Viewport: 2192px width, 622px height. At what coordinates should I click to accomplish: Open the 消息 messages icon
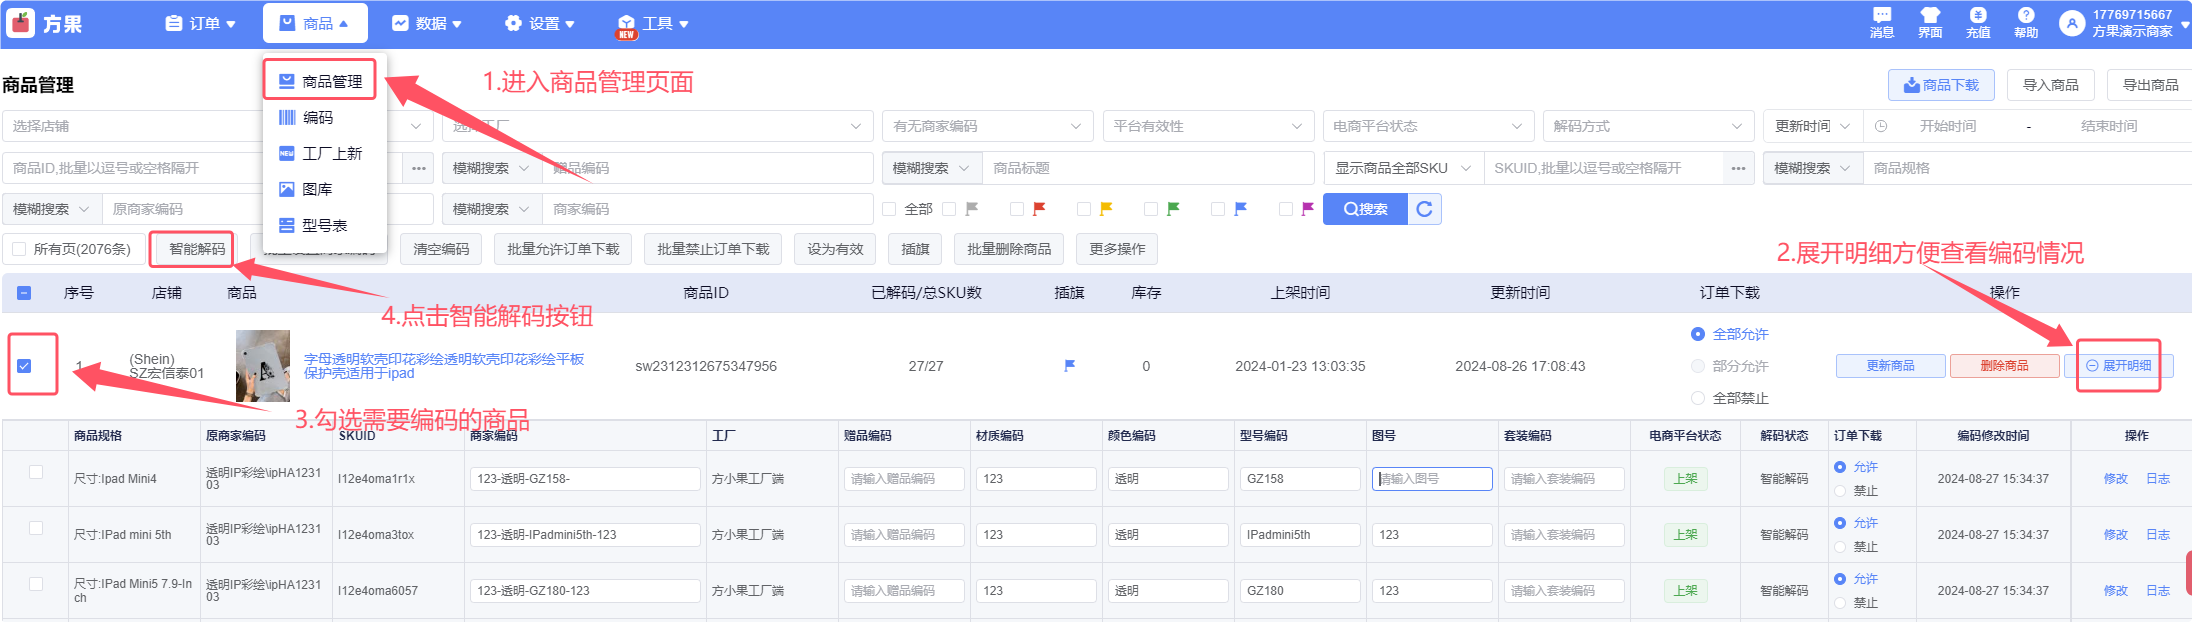click(1881, 22)
